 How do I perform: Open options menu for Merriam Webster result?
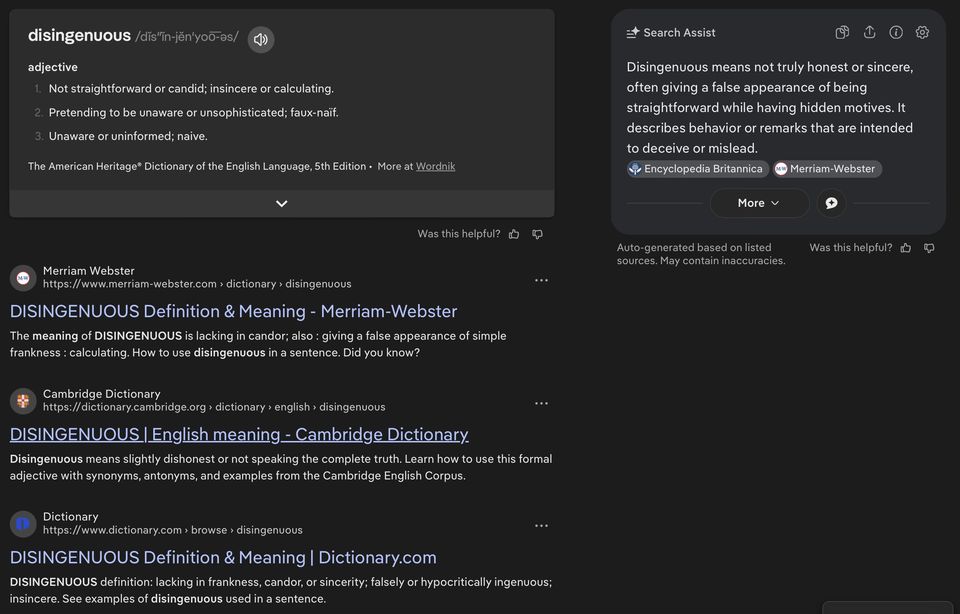[541, 280]
